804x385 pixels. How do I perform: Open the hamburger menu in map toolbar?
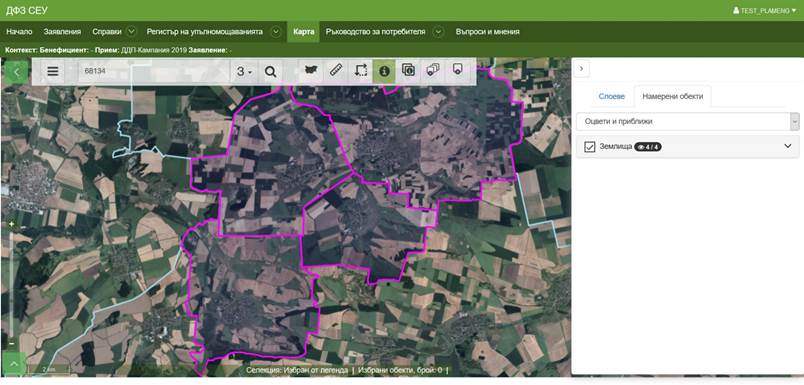tap(53, 71)
